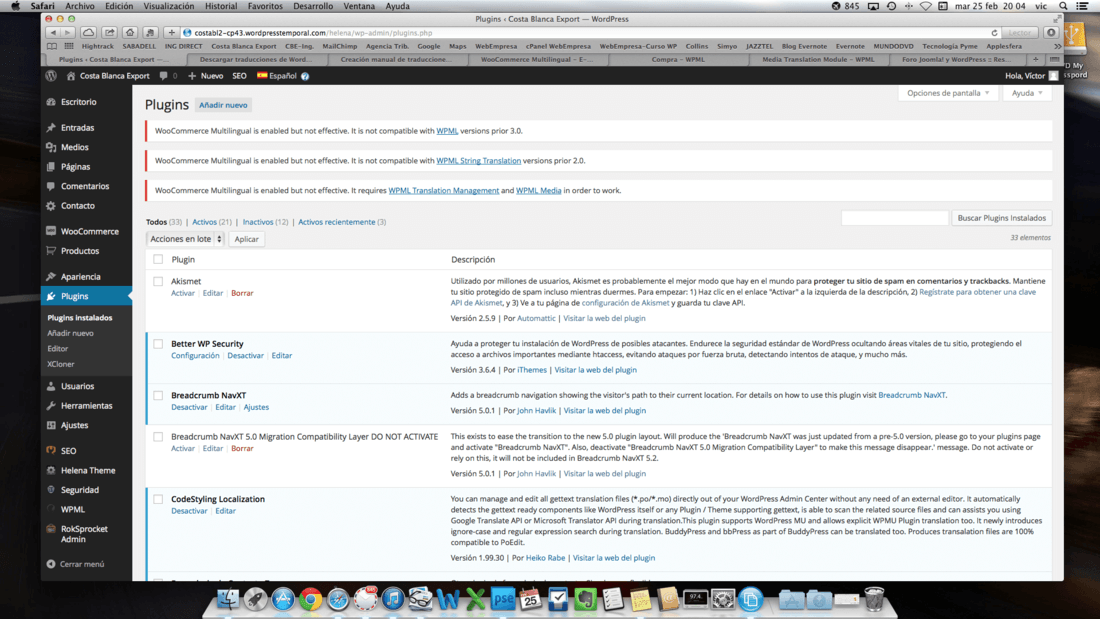Open the comments bubble in admin bar

(x=167, y=76)
